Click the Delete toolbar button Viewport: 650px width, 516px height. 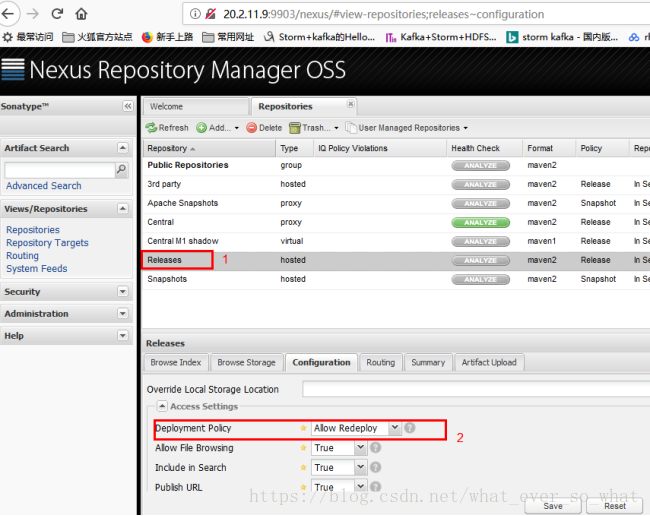264,128
